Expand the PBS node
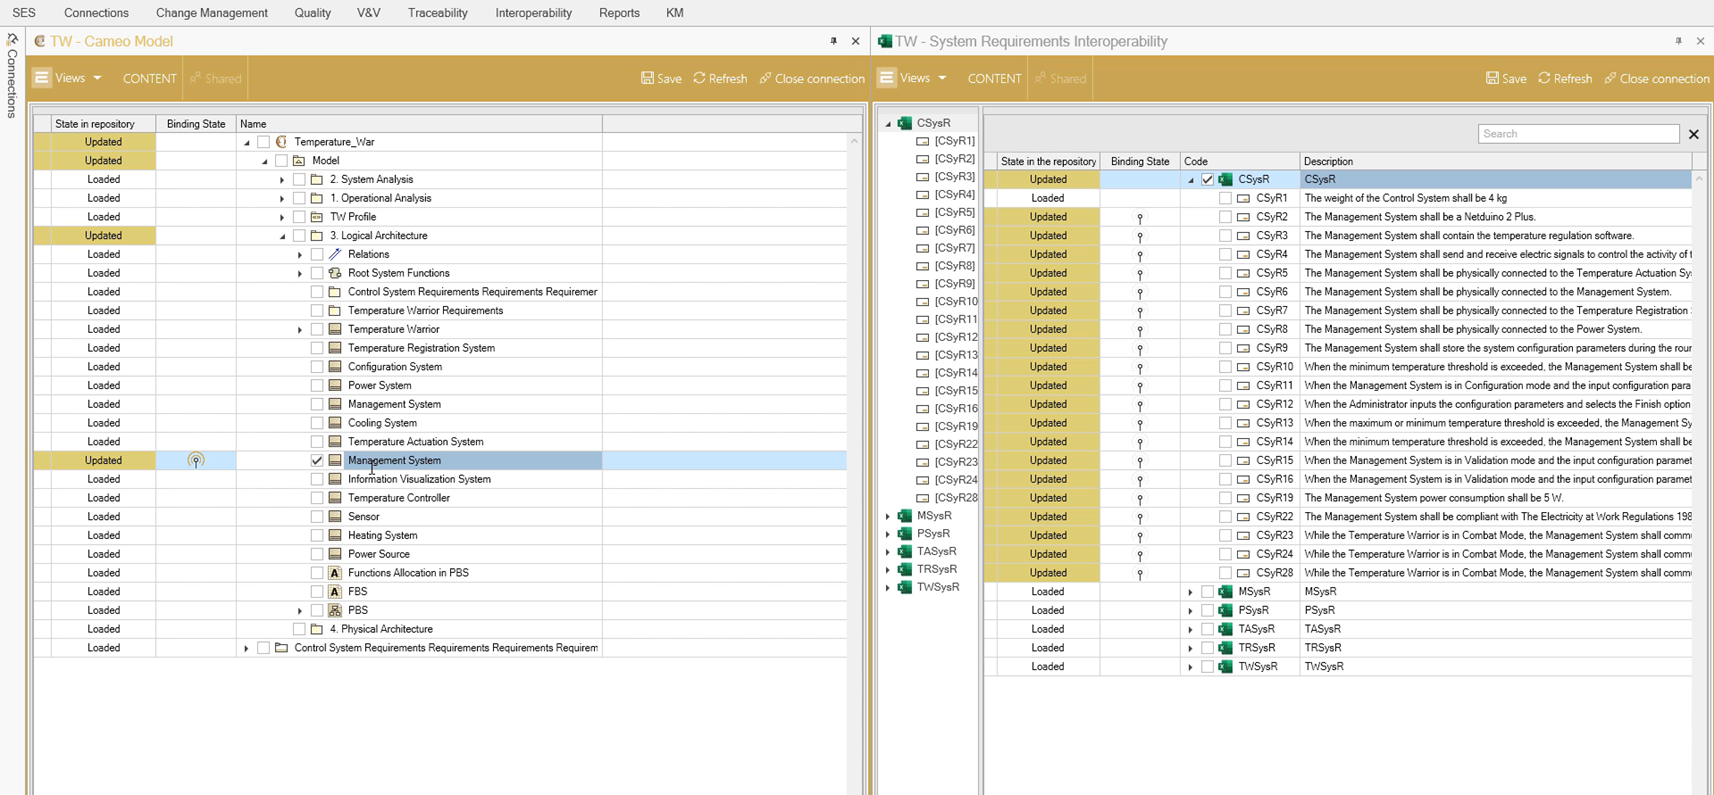 [x=300, y=611]
